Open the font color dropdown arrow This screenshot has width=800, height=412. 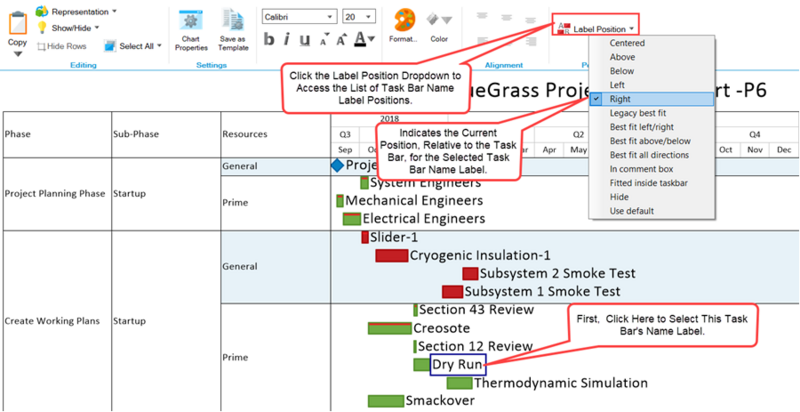coord(371,39)
